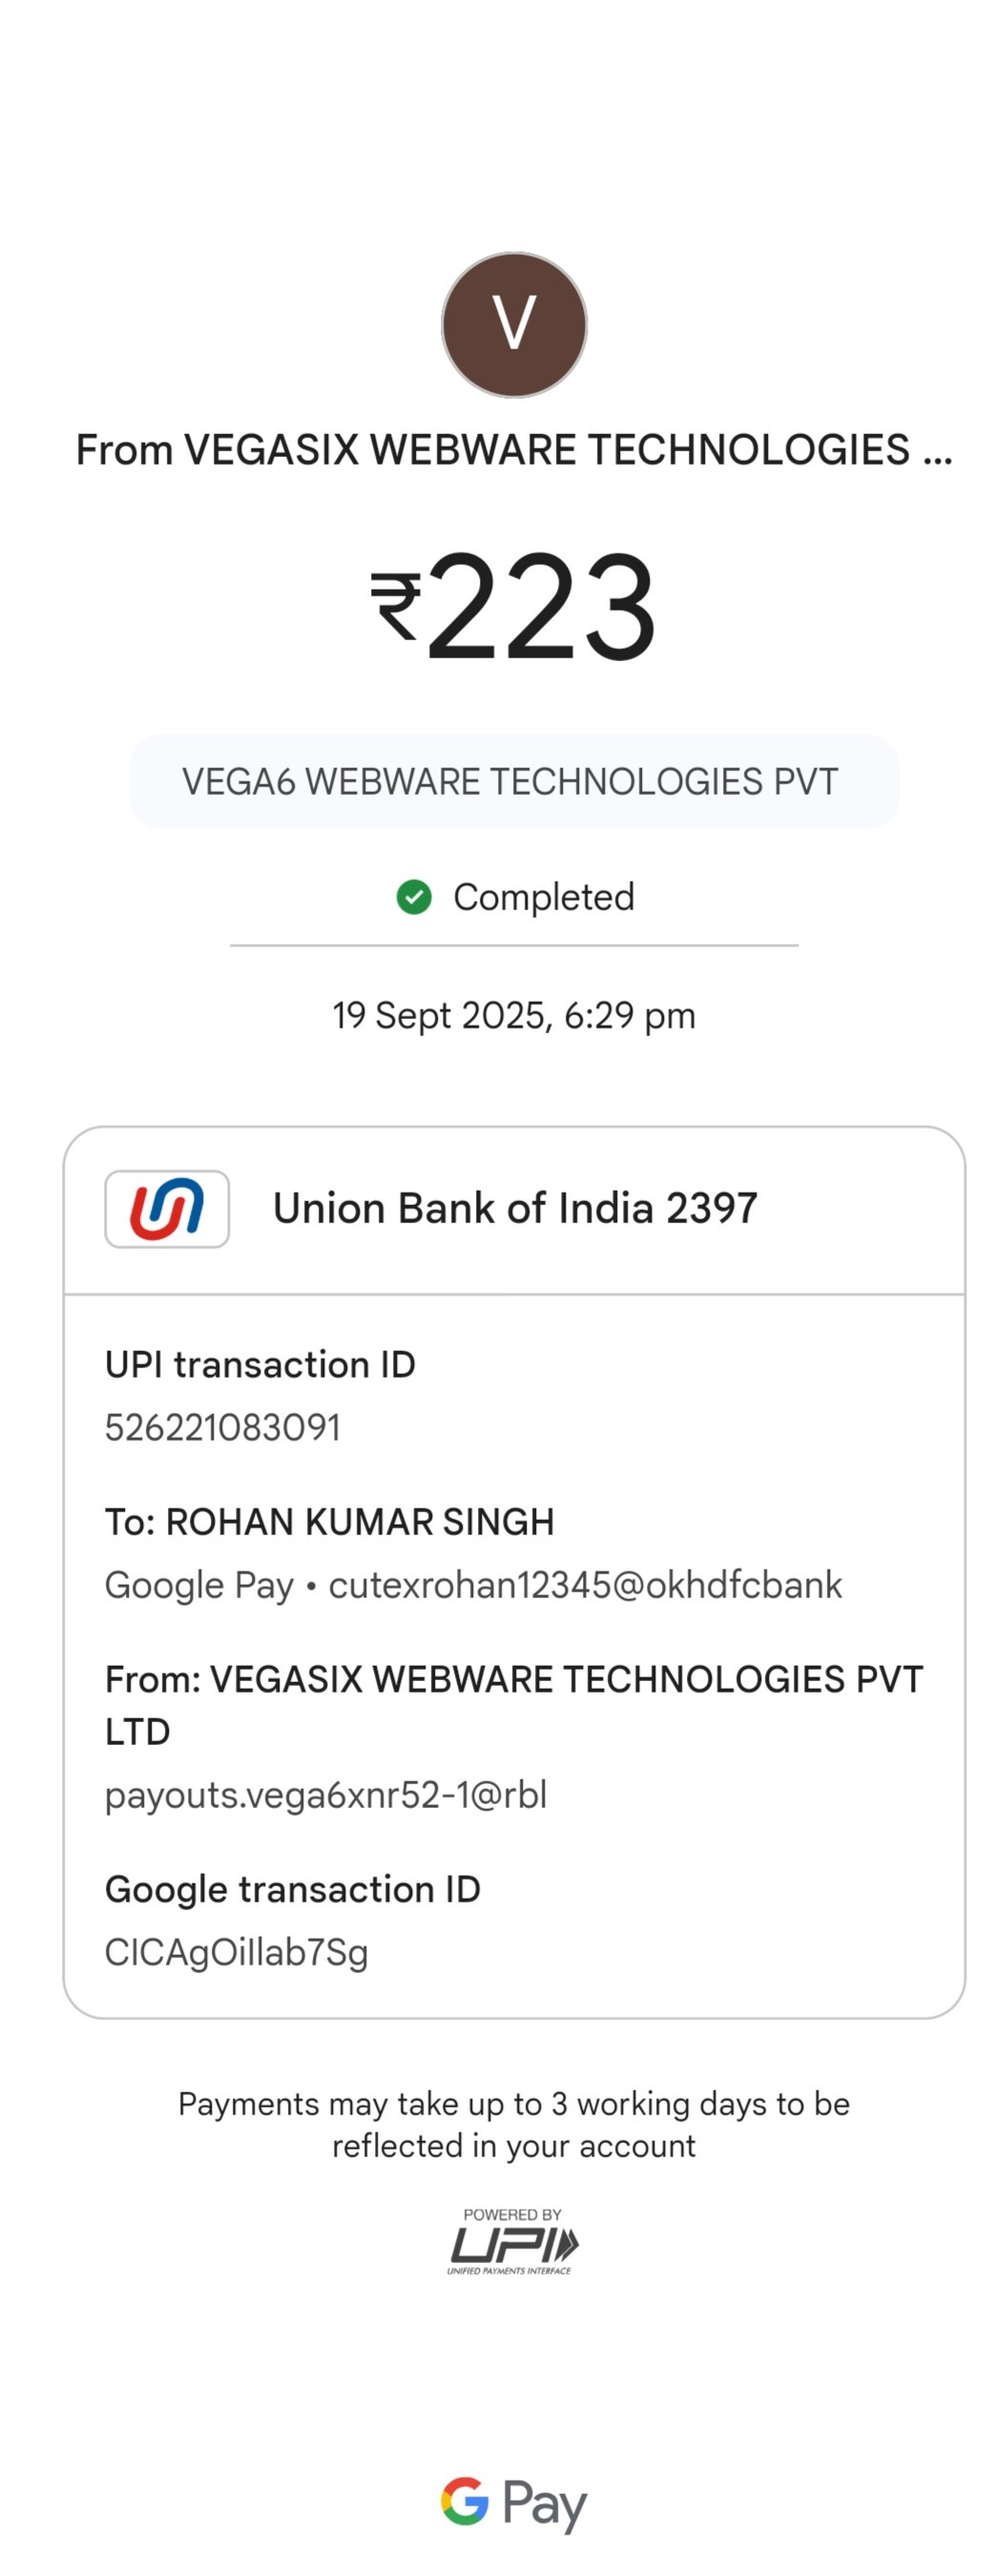Tap the brown V profile avatar

pos(514,324)
